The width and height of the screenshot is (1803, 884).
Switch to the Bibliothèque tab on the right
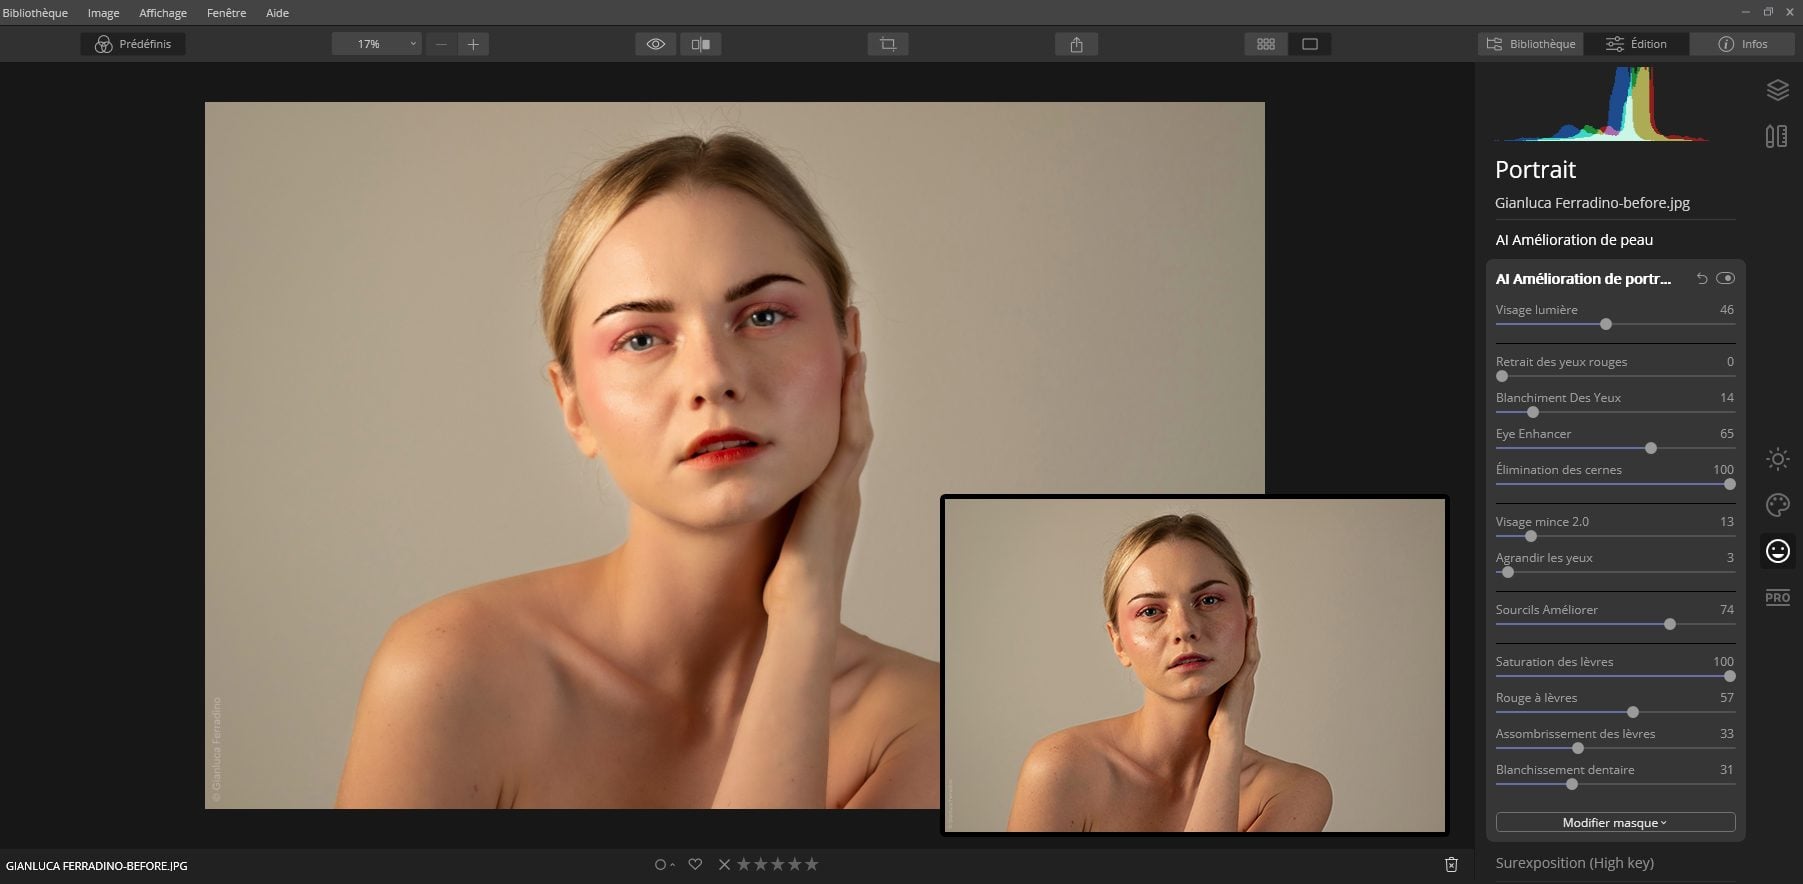1530,44
